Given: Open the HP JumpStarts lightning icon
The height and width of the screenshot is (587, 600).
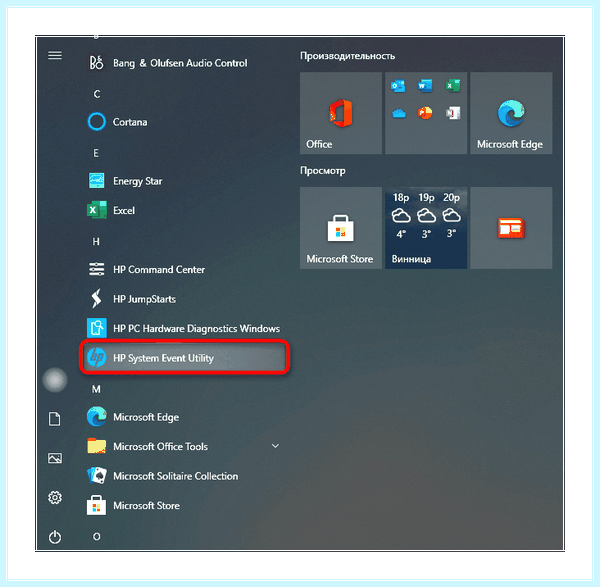Looking at the screenshot, I should coord(96,298).
